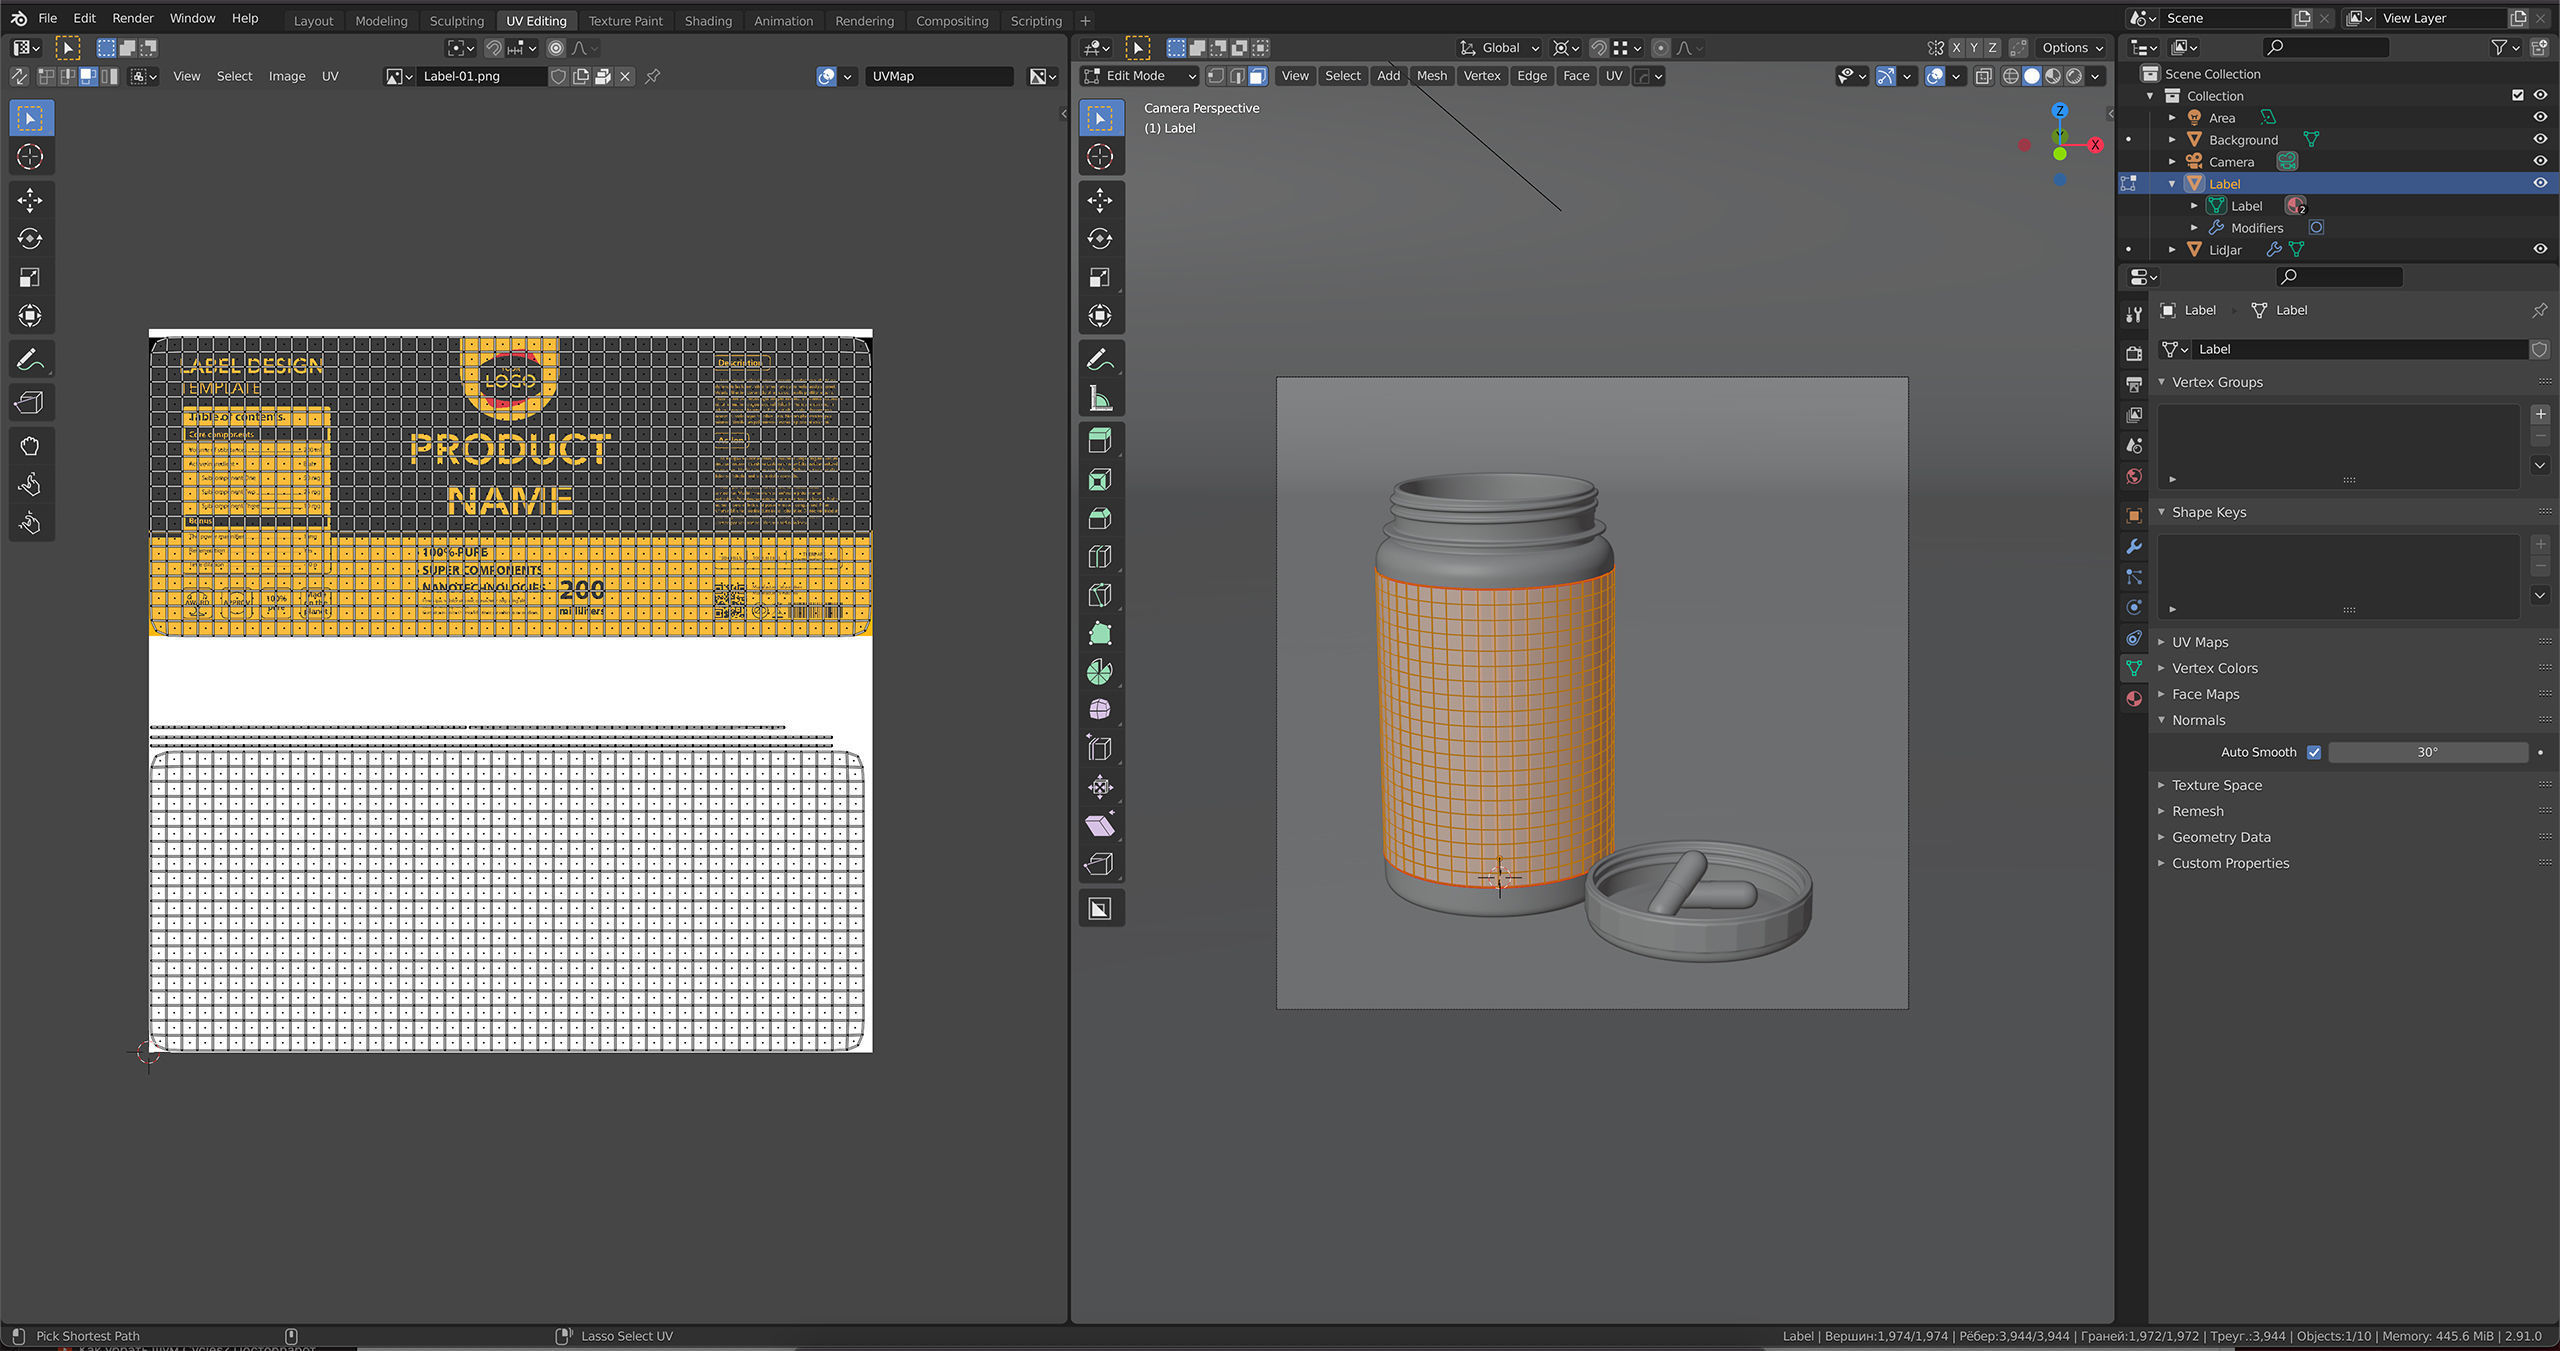Open the World properties tab
2560x1351 pixels.
(2134, 477)
